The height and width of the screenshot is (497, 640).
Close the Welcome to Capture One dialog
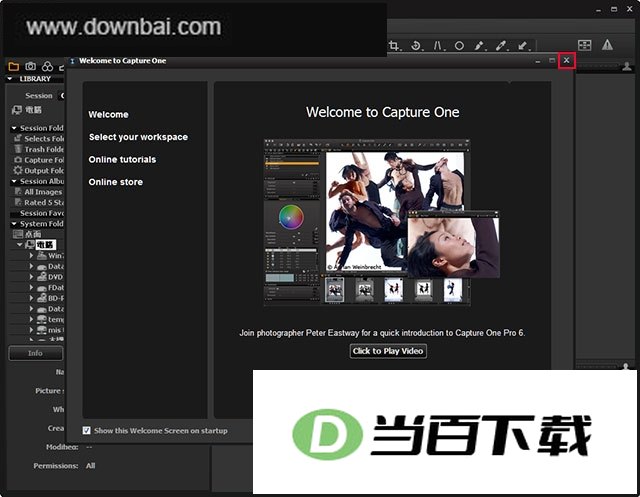[567, 60]
